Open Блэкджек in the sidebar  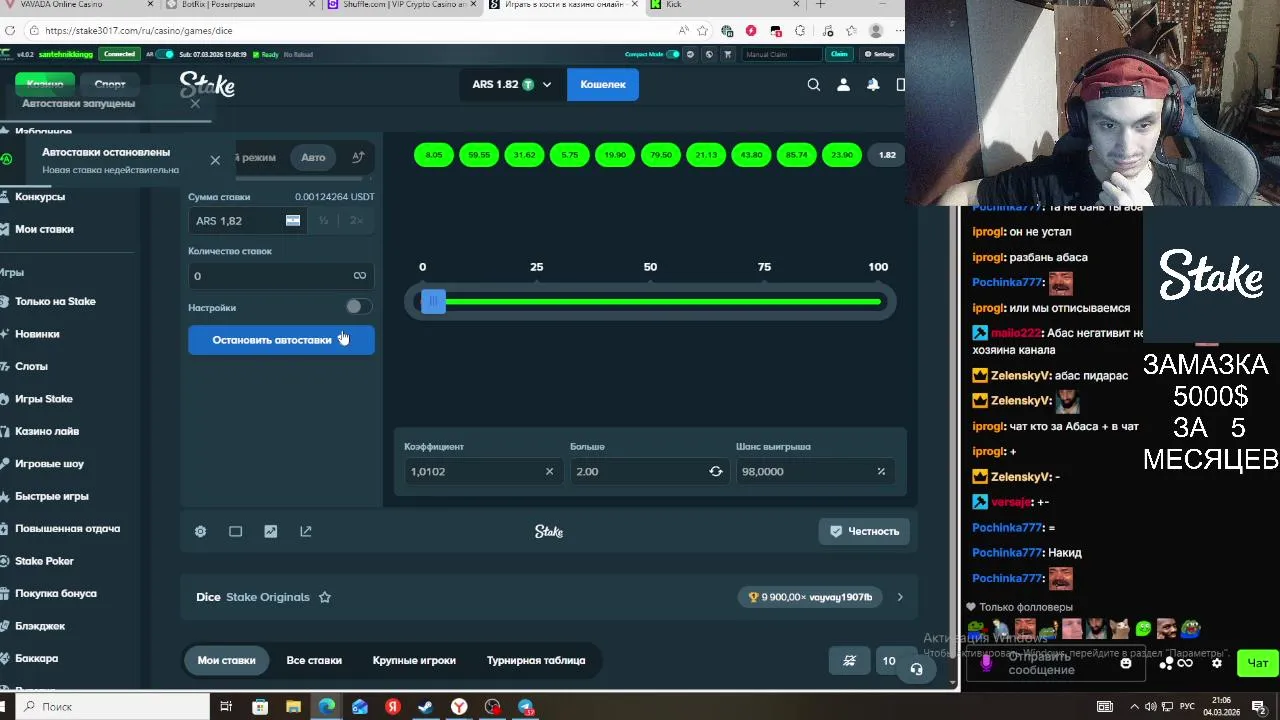(x=40, y=626)
